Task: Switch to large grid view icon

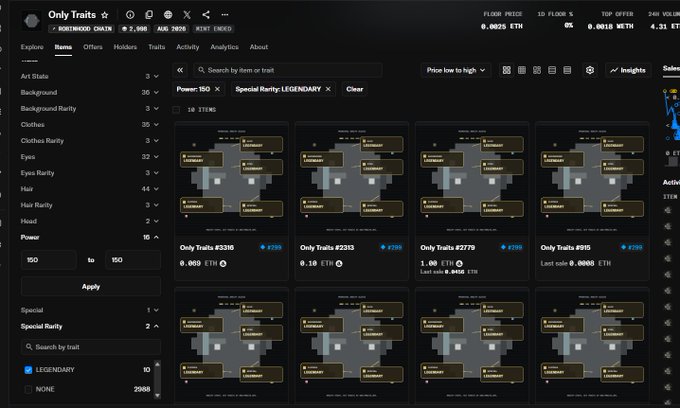Action: tap(506, 70)
